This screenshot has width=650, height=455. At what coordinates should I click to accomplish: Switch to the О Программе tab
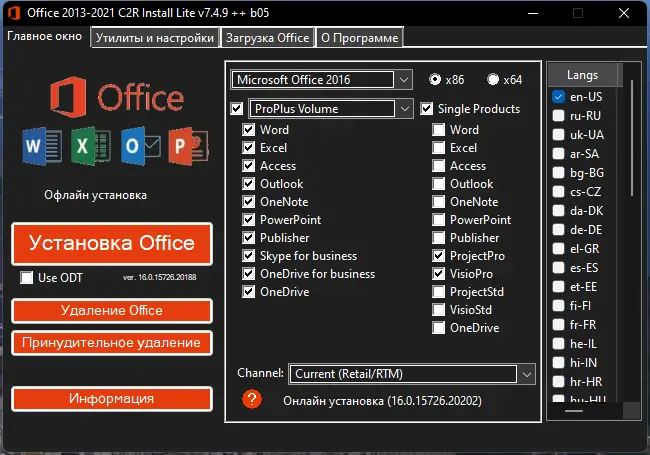click(x=359, y=38)
